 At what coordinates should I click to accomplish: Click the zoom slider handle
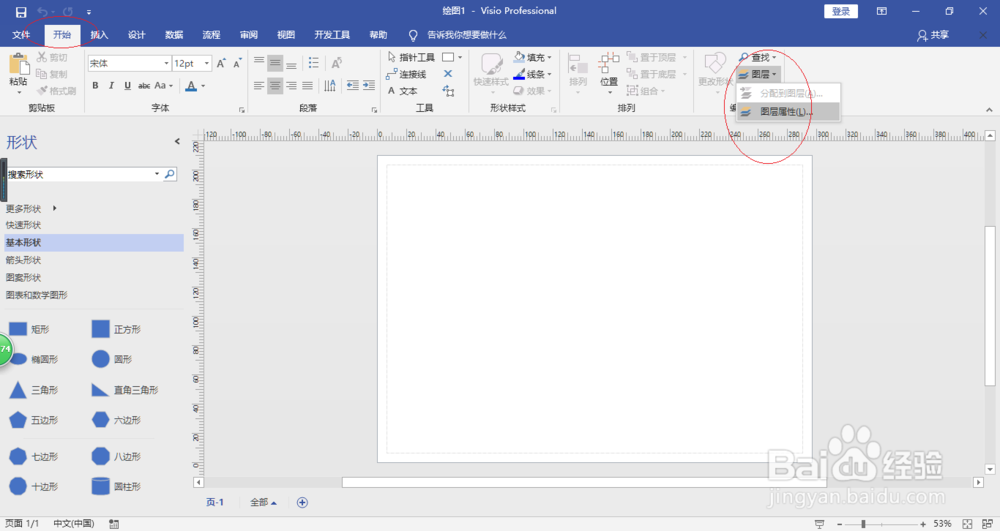[864, 524]
